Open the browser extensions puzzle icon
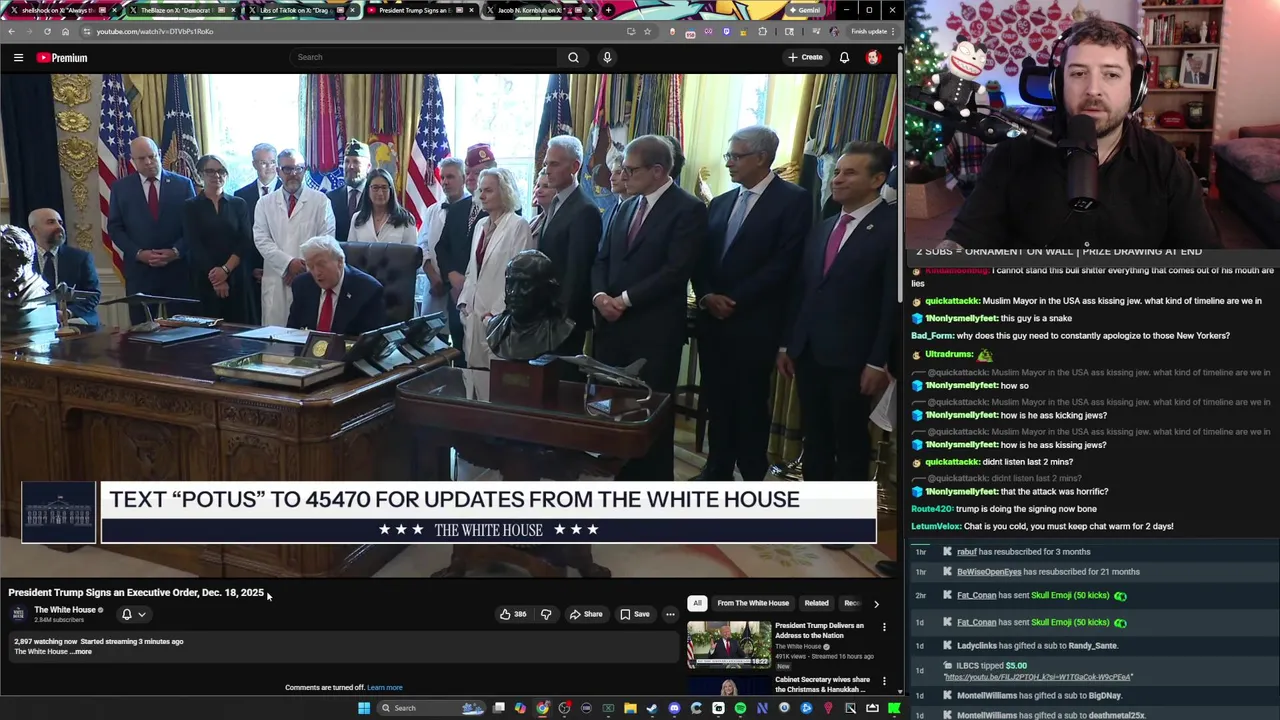 pyautogui.click(x=763, y=31)
